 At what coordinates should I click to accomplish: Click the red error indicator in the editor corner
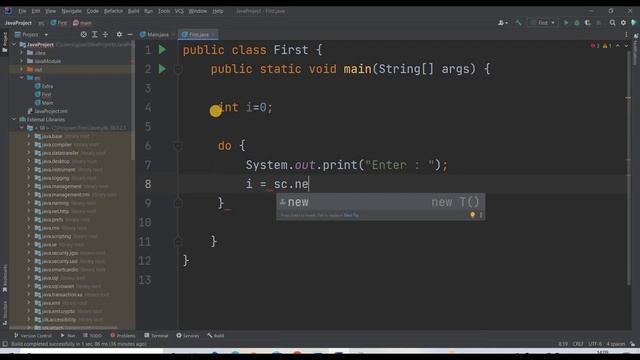[594, 46]
